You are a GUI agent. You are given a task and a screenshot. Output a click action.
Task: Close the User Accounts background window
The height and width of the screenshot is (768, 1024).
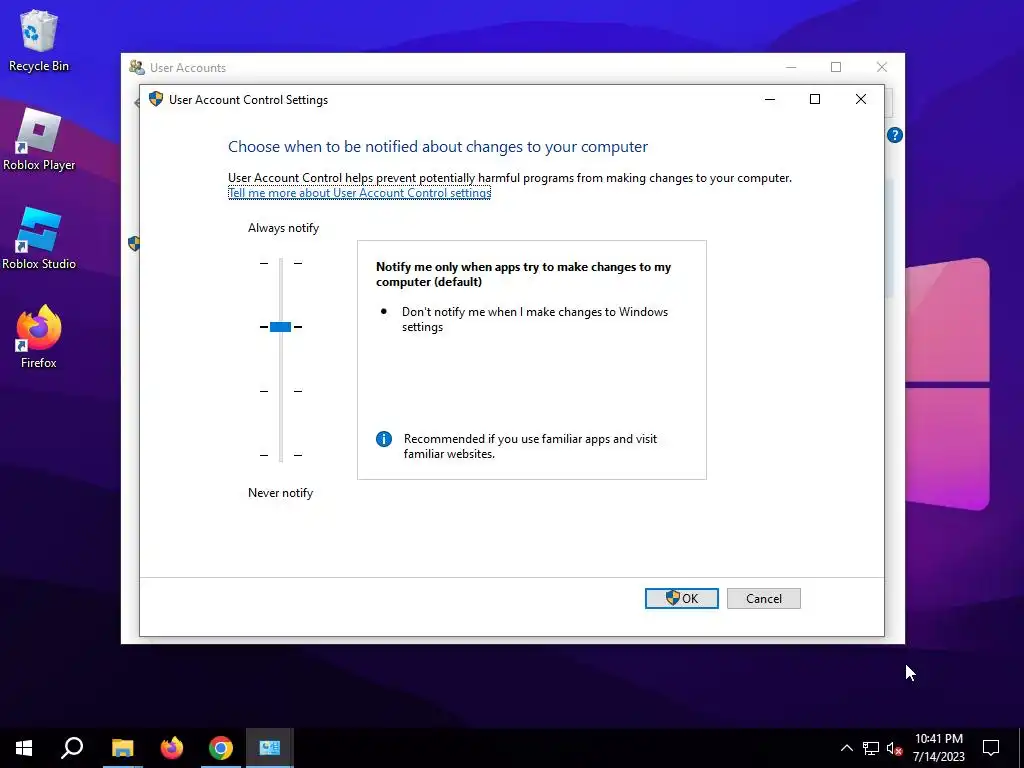pyautogui.click(x=882, y=67)
